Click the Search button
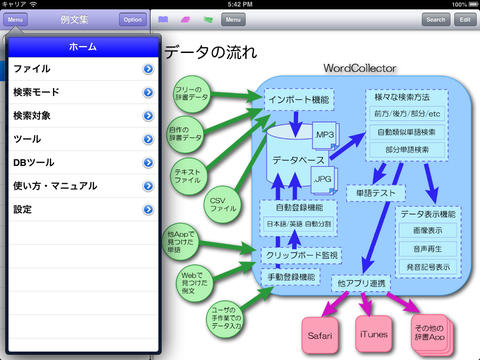 click(x=436, y=20)
